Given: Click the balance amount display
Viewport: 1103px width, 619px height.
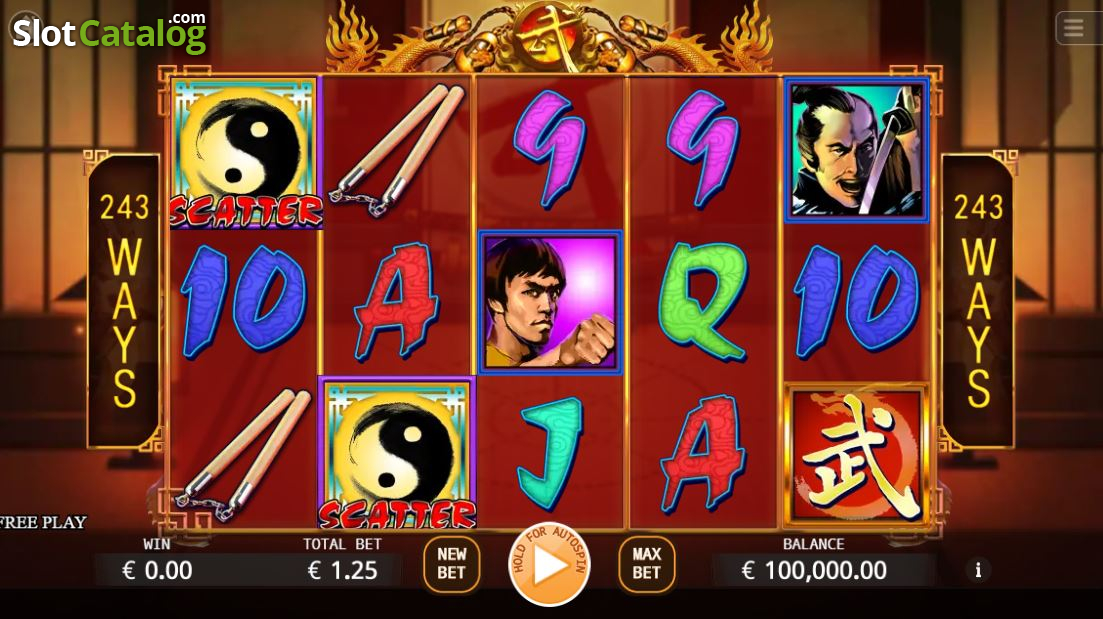Looking at the screenshot, I should (x=814, y=570).
